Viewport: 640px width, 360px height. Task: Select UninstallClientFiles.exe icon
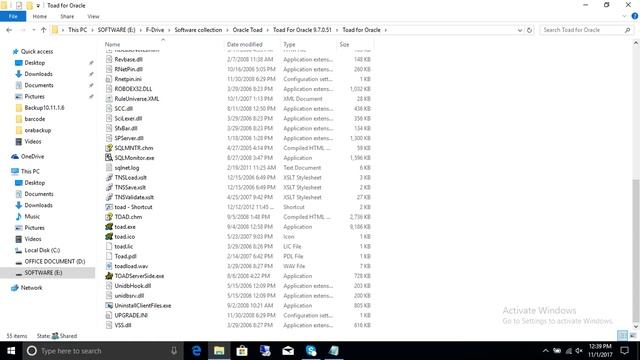point(109,305)
